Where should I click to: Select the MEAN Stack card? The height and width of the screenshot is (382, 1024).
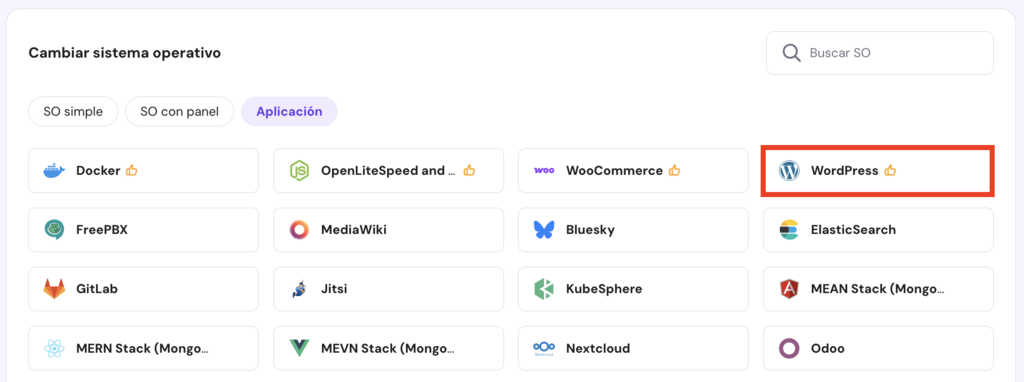[x=878, y=289]
